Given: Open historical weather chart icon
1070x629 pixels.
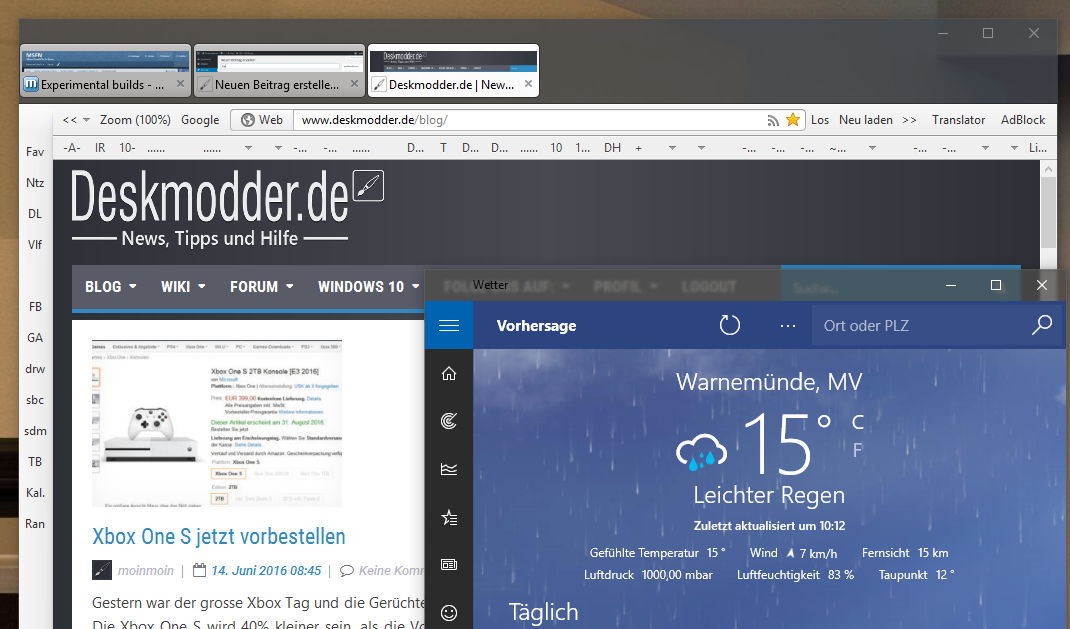Looking at the screenshot, I should click(449, 469).
